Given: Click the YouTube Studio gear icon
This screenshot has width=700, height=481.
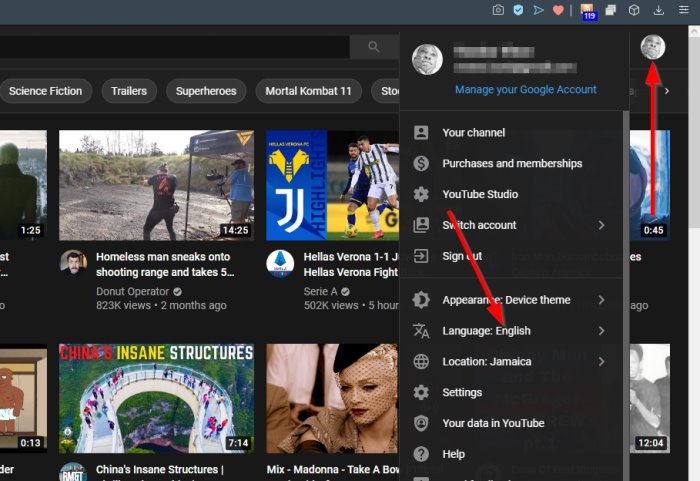Looking at the screenshot, I should pos(421,194).
